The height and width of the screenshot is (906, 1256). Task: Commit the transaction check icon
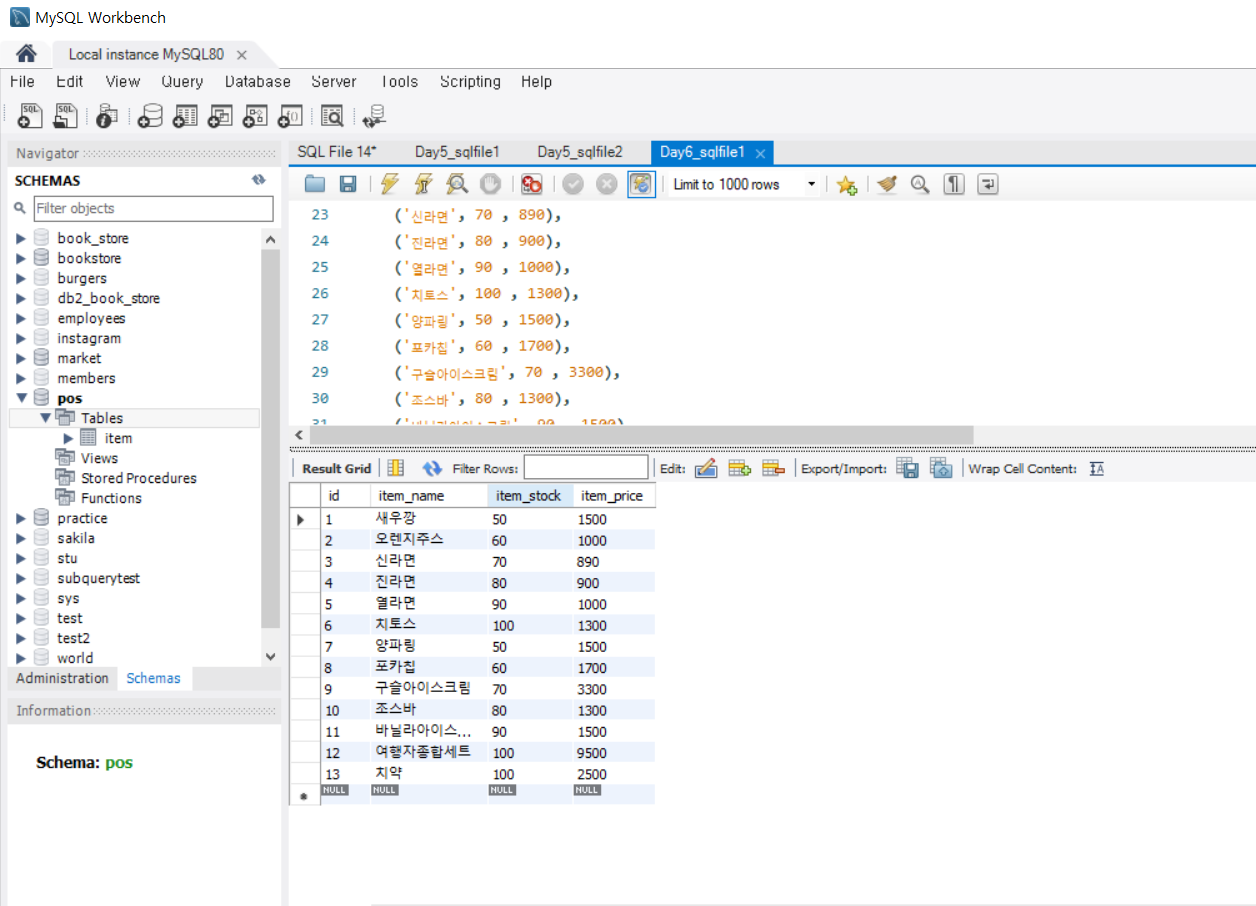[573, 184]
